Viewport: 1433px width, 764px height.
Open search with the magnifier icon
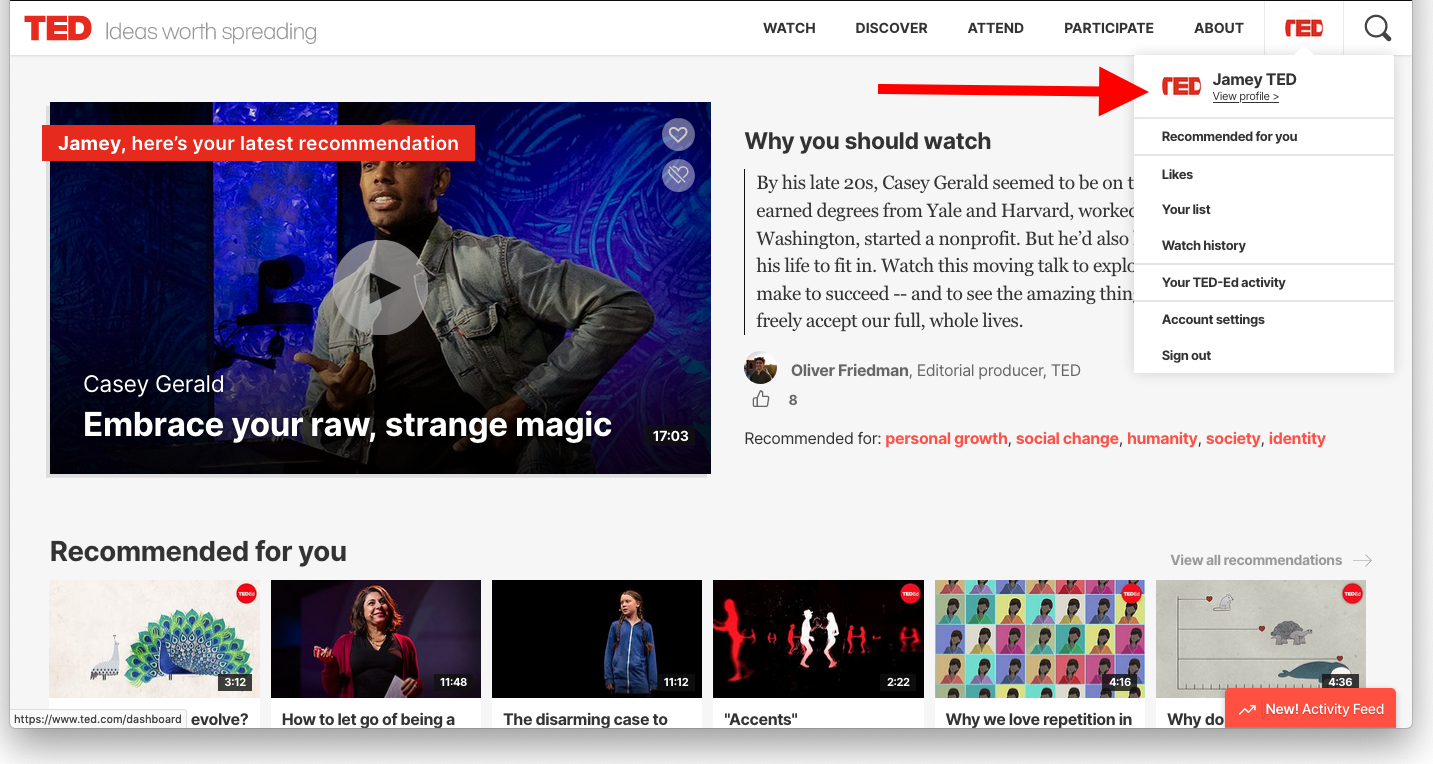[x=1378, y=28]
